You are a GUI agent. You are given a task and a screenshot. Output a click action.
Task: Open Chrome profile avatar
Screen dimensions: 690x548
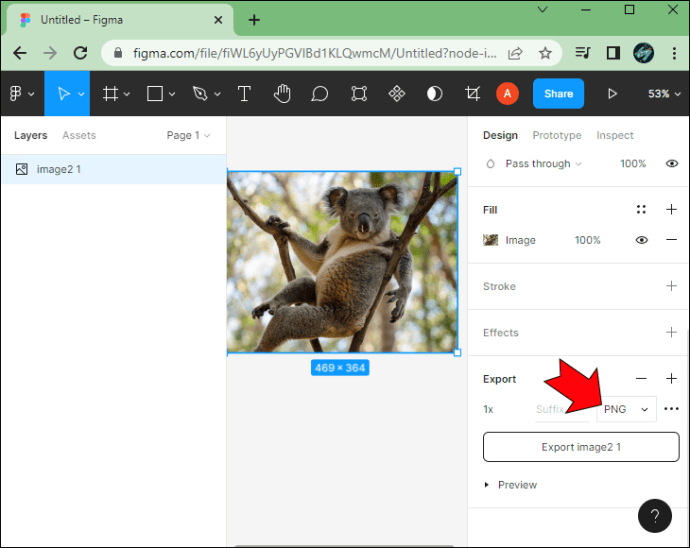click(x=643, y=53)
